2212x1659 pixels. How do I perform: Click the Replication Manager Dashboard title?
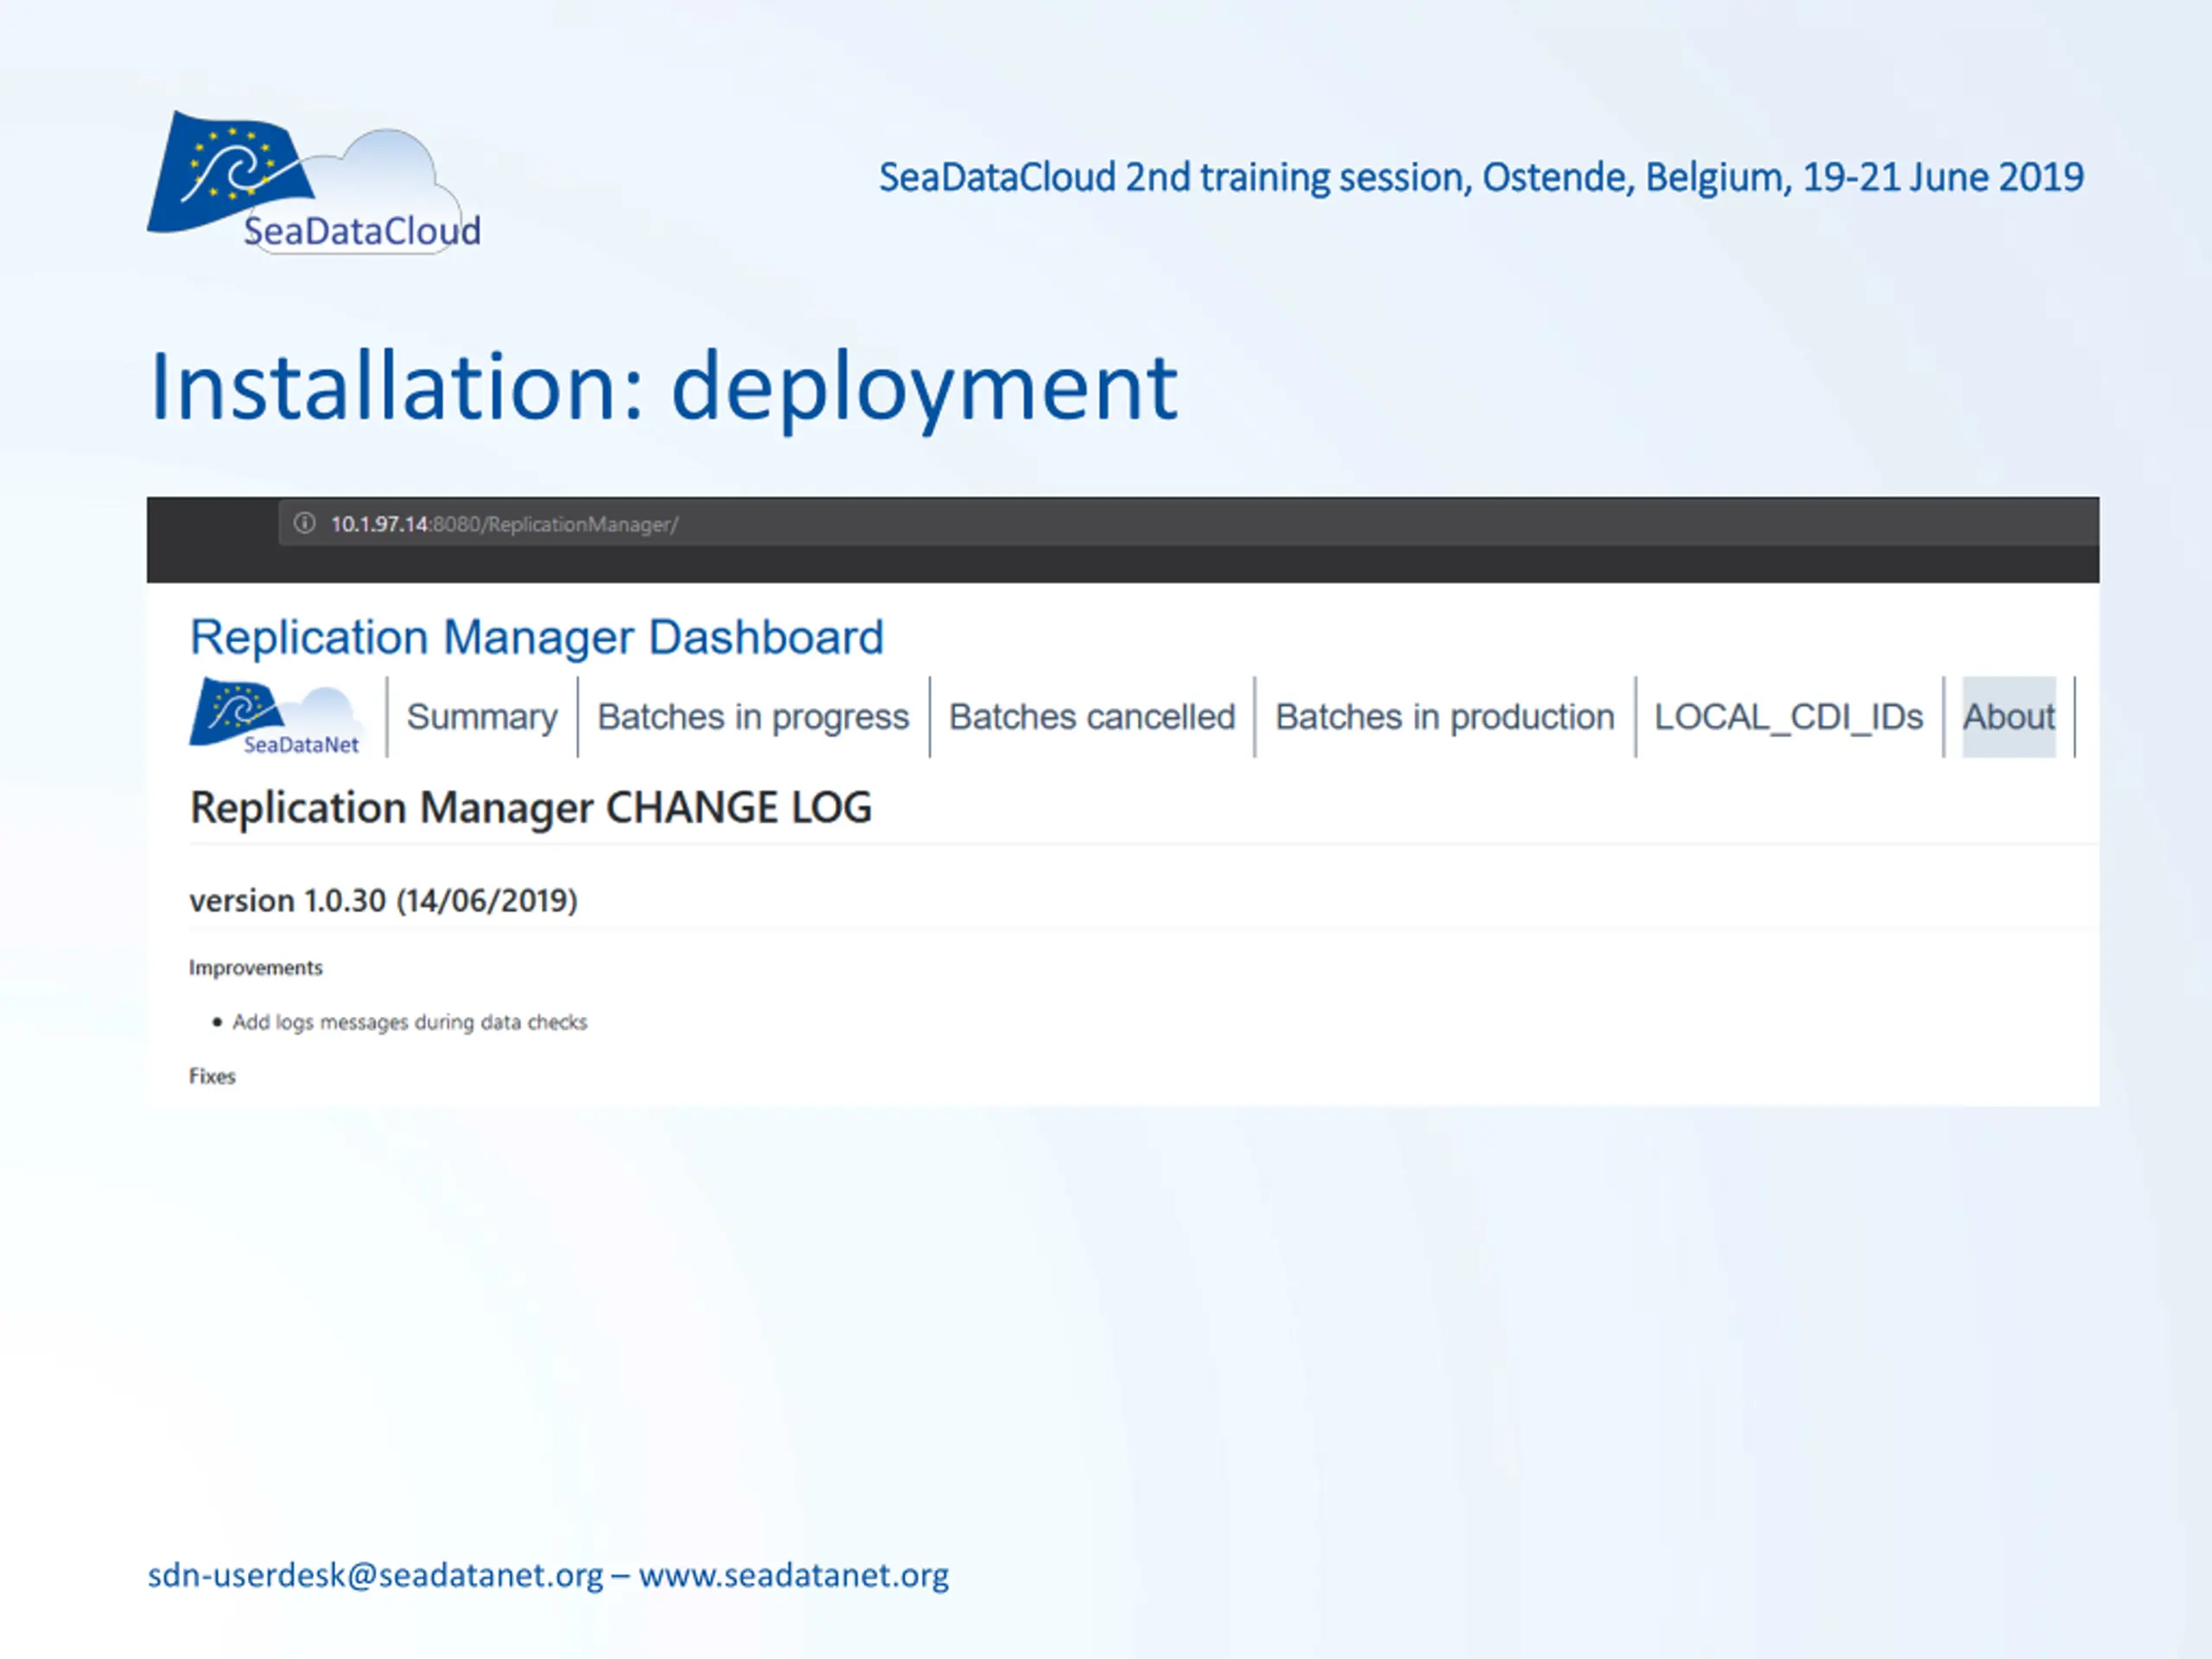click(x=537, y=637)
